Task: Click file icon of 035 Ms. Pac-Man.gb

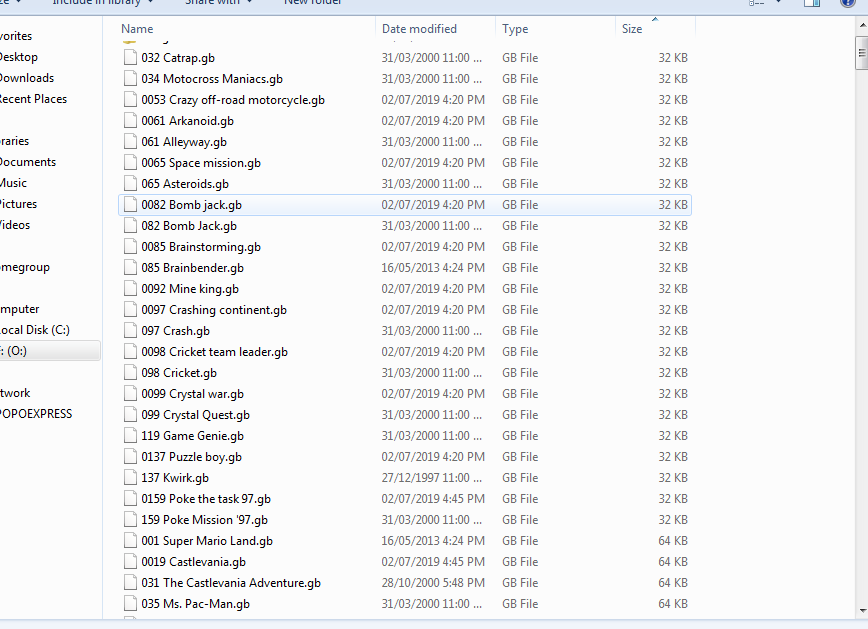Action: tap(130, 605)
